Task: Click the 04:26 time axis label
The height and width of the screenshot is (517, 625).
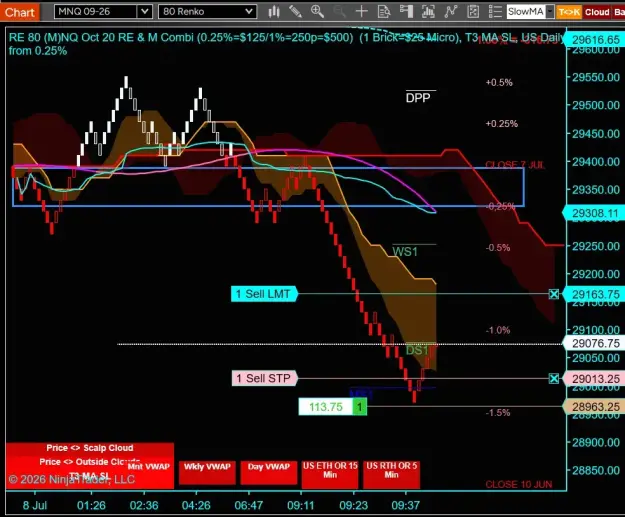Action: (196, 505)
